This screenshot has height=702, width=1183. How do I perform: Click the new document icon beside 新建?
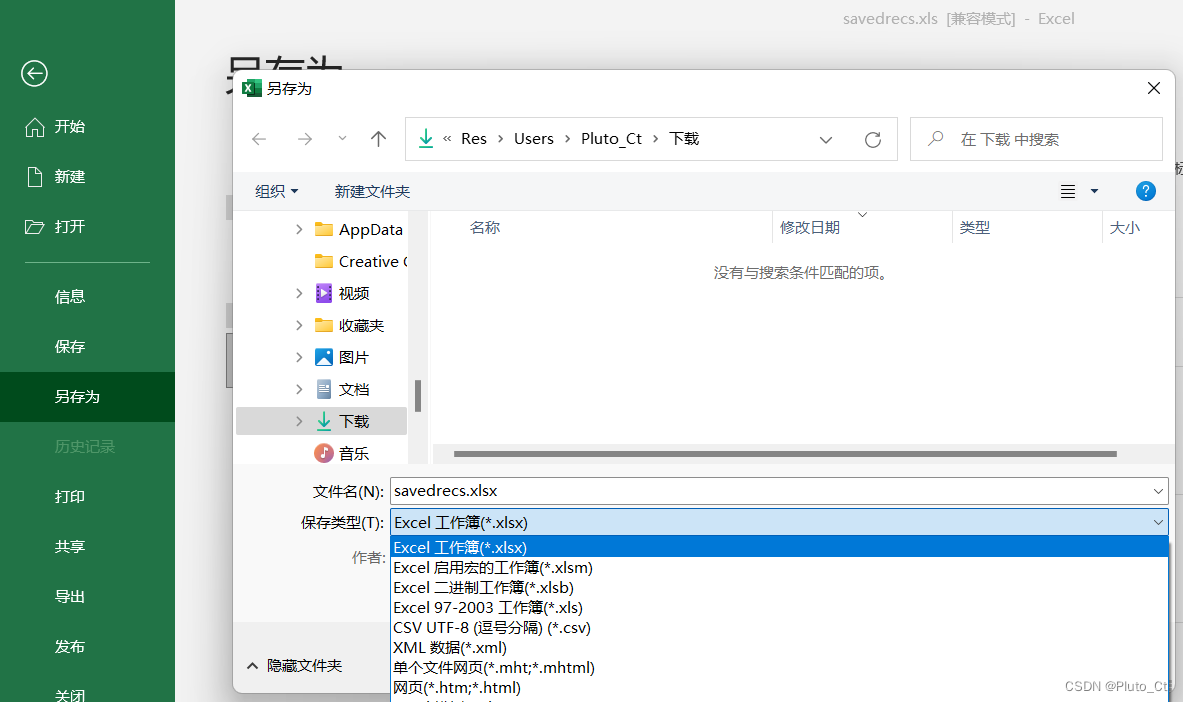point(35,177)
